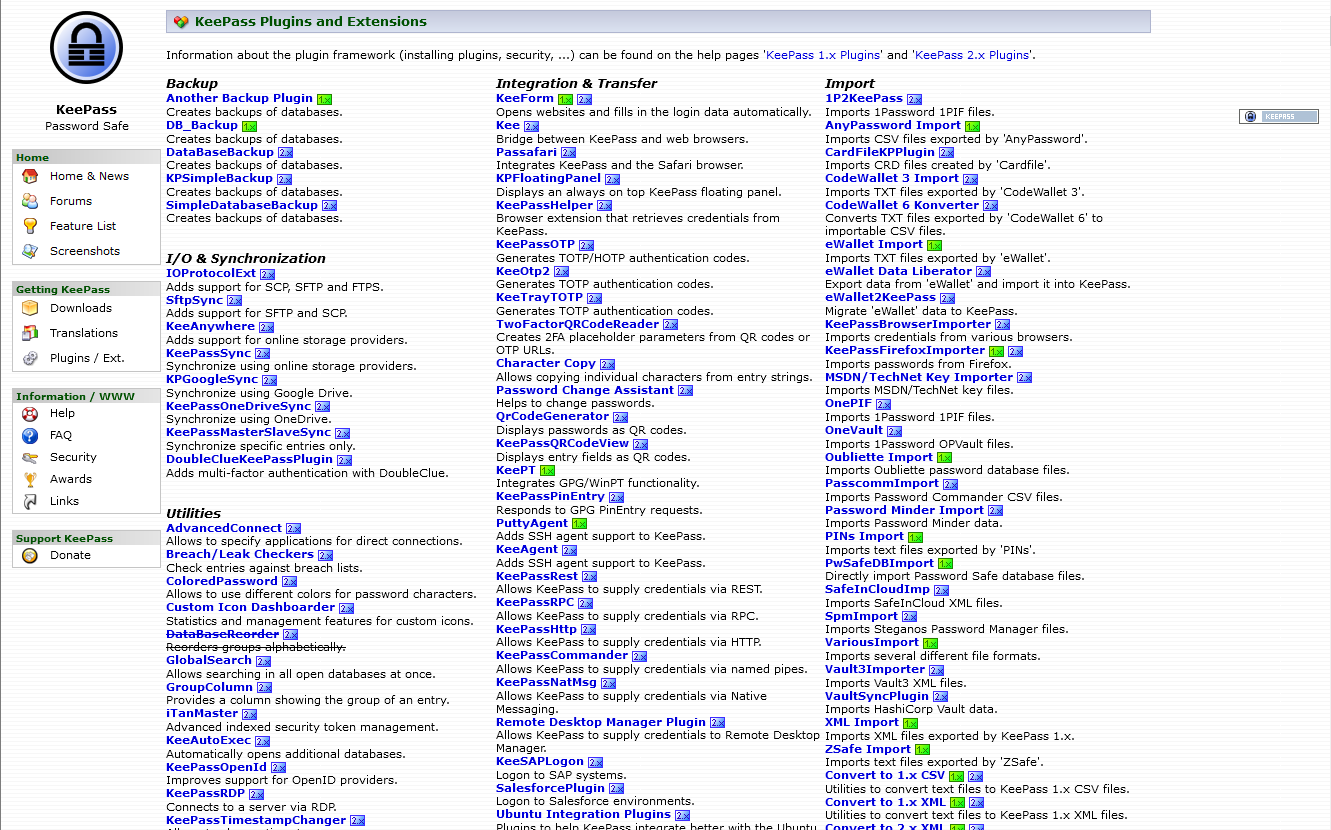Open Donate under Support KeePass
The width and height of the screenshot is (1331, 830).
point(70,555)
